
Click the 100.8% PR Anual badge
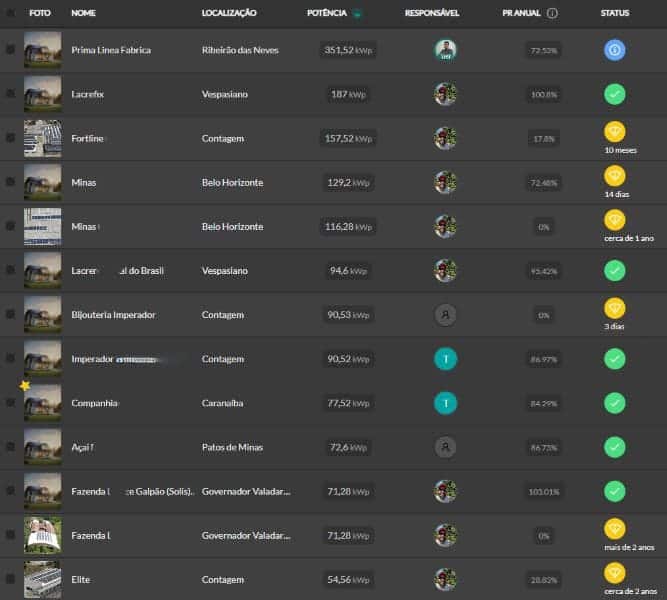pos(544,94)
